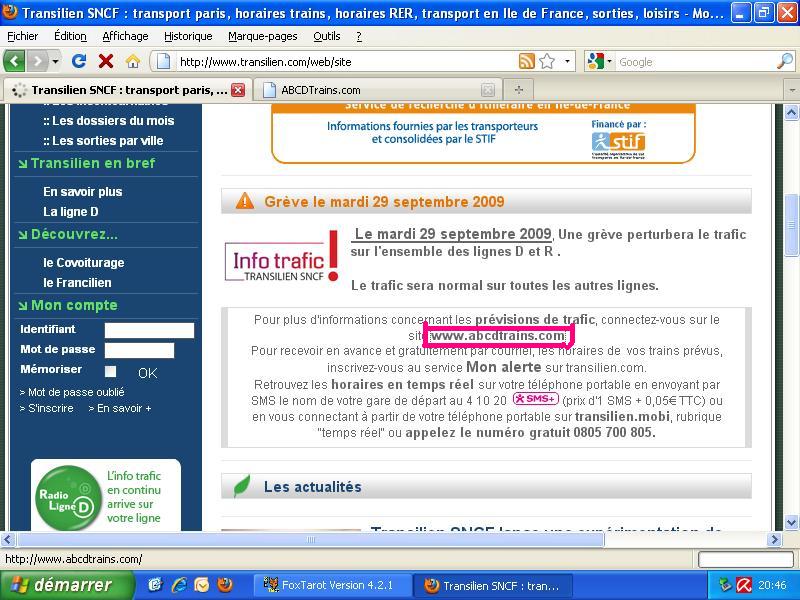Viewport: 800px width, 600px height.
Task: Bookmark this page with the star
Action: pos(547,61)
